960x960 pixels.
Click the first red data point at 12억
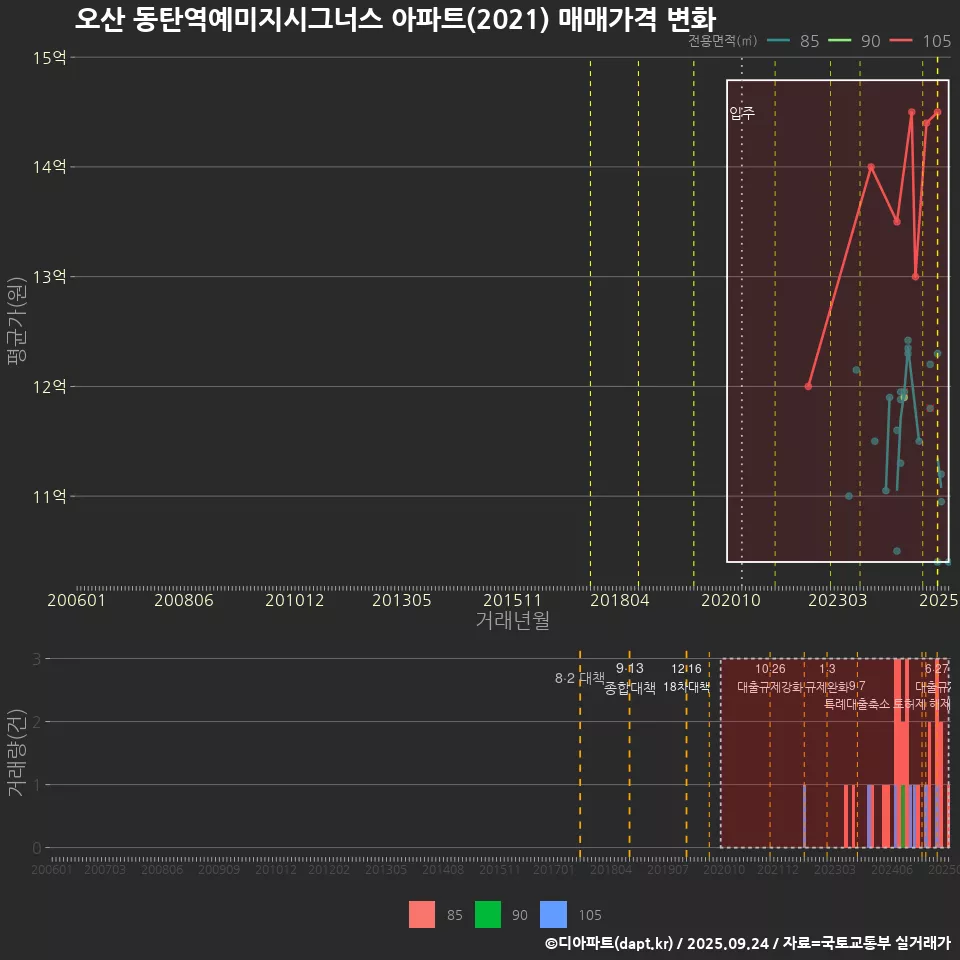808,386
